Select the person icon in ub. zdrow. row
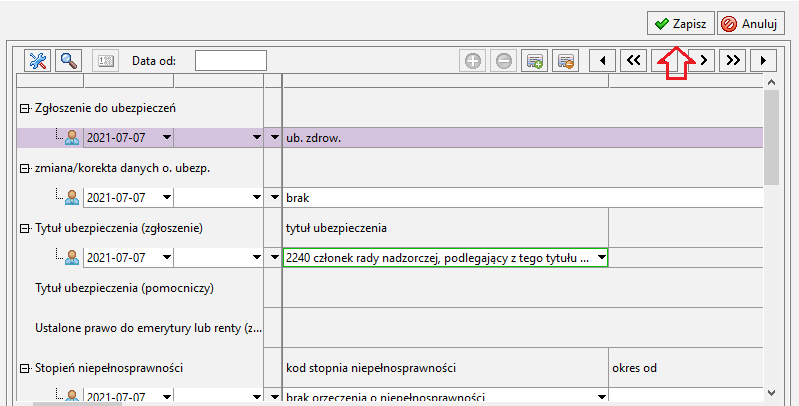Image resolution: width=799 pixels, height=406 pixels. coord(72,138)
